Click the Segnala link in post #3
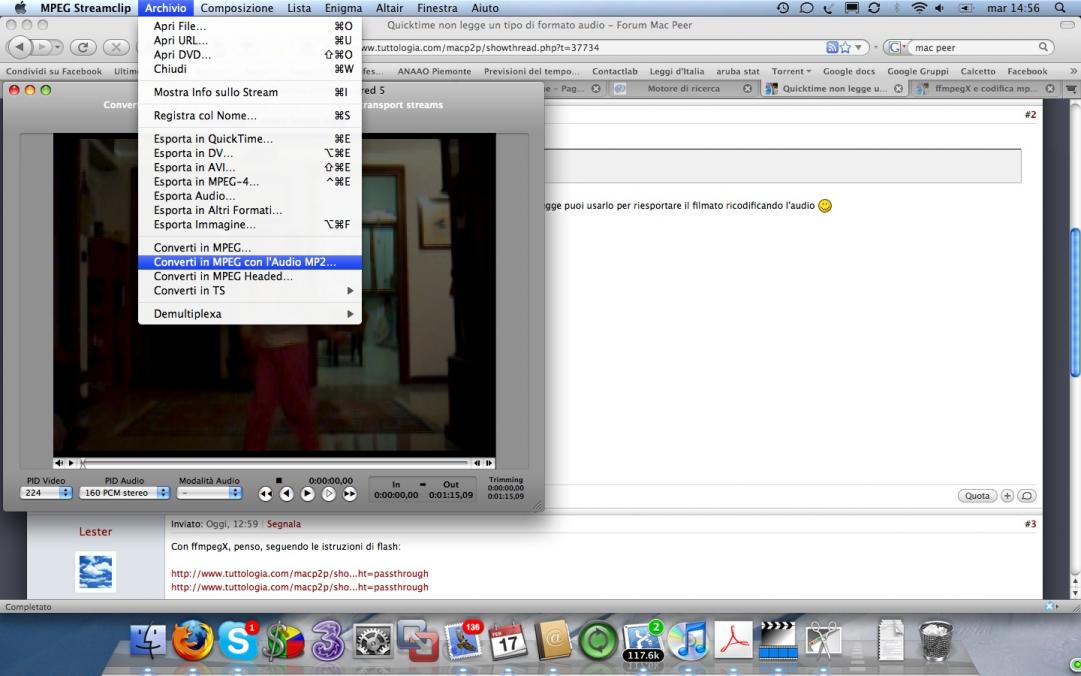1081x676 pixels. pyautogui.click(x=283, y=524)
